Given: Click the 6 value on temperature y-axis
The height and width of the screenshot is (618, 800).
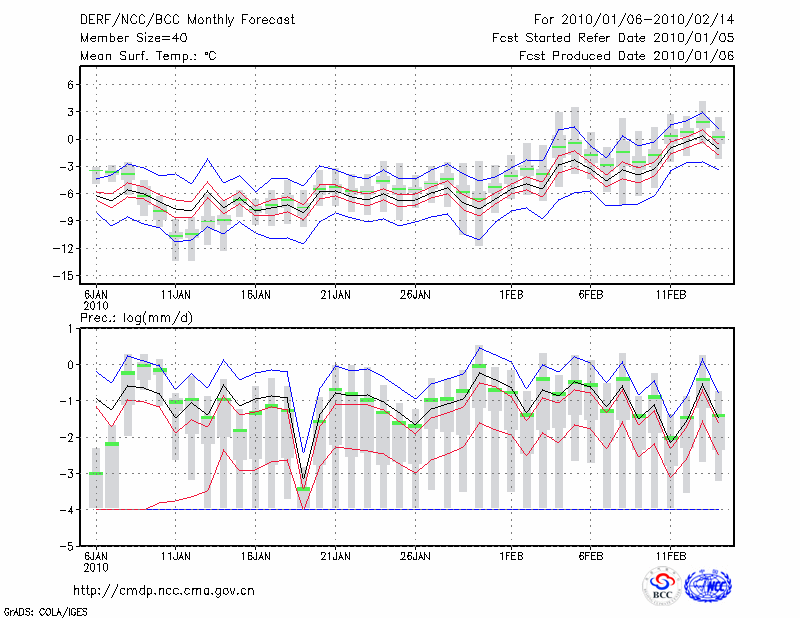Looking at the screenshot, I should tap(69, 85).
